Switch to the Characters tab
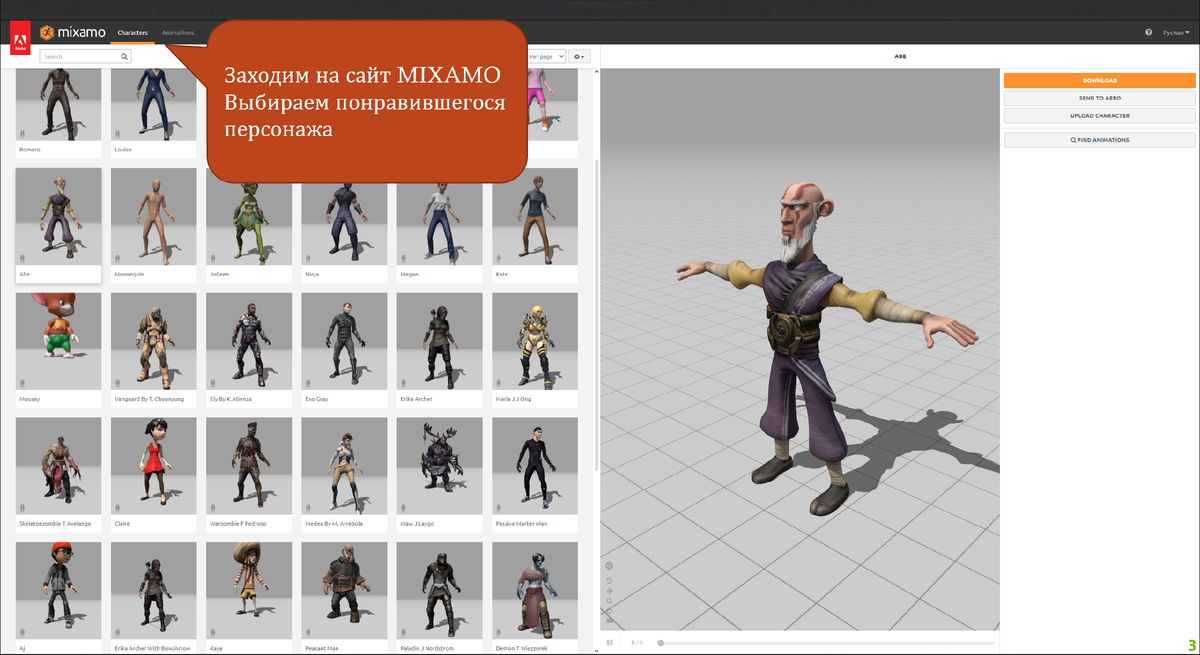Viewport: 1200px width, 655px height. click(x=132, y=33)
